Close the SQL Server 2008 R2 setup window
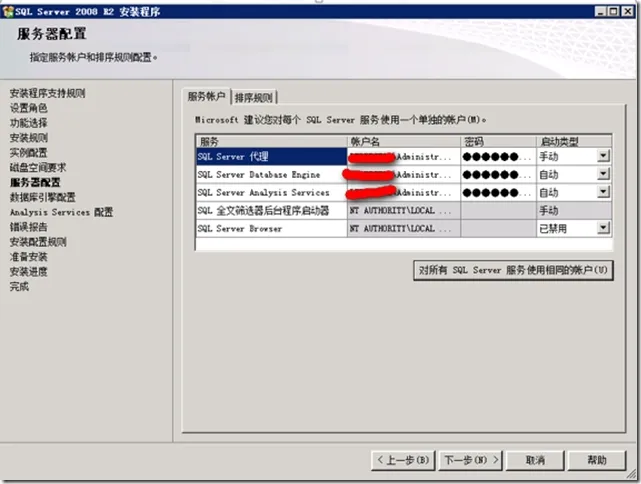The image size is (641, 484). 628,11
